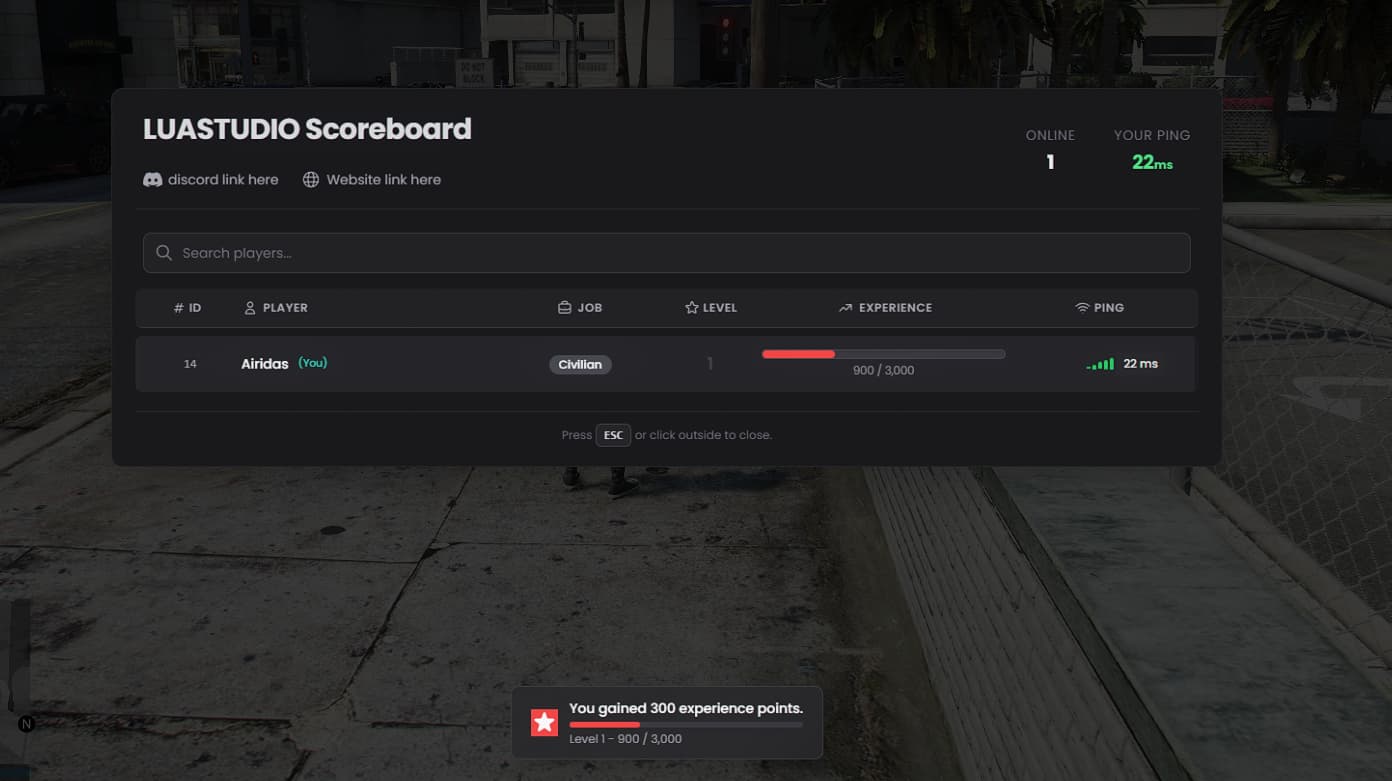Select the Civilian job badge
The image size is (1392, 781).
click(580, 364)
